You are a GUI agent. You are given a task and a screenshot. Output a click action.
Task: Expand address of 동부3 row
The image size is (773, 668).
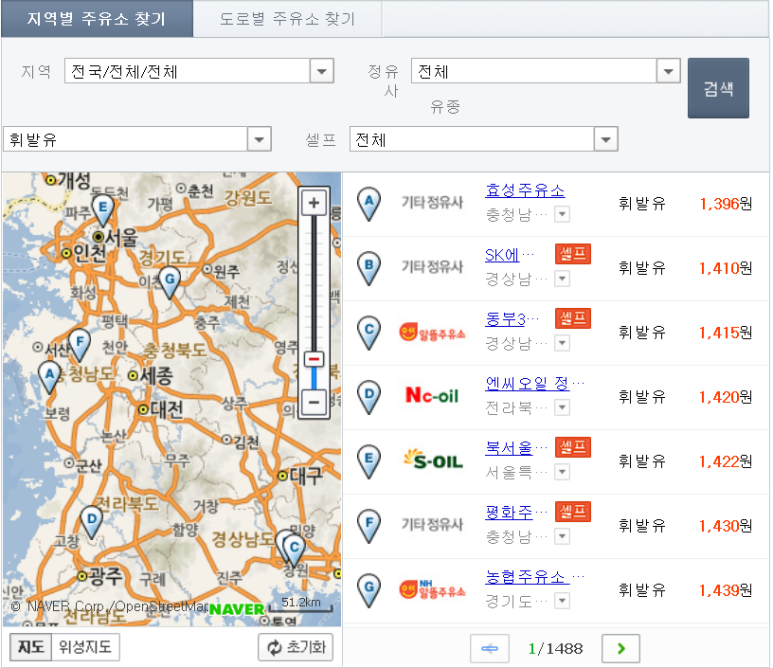562,343
